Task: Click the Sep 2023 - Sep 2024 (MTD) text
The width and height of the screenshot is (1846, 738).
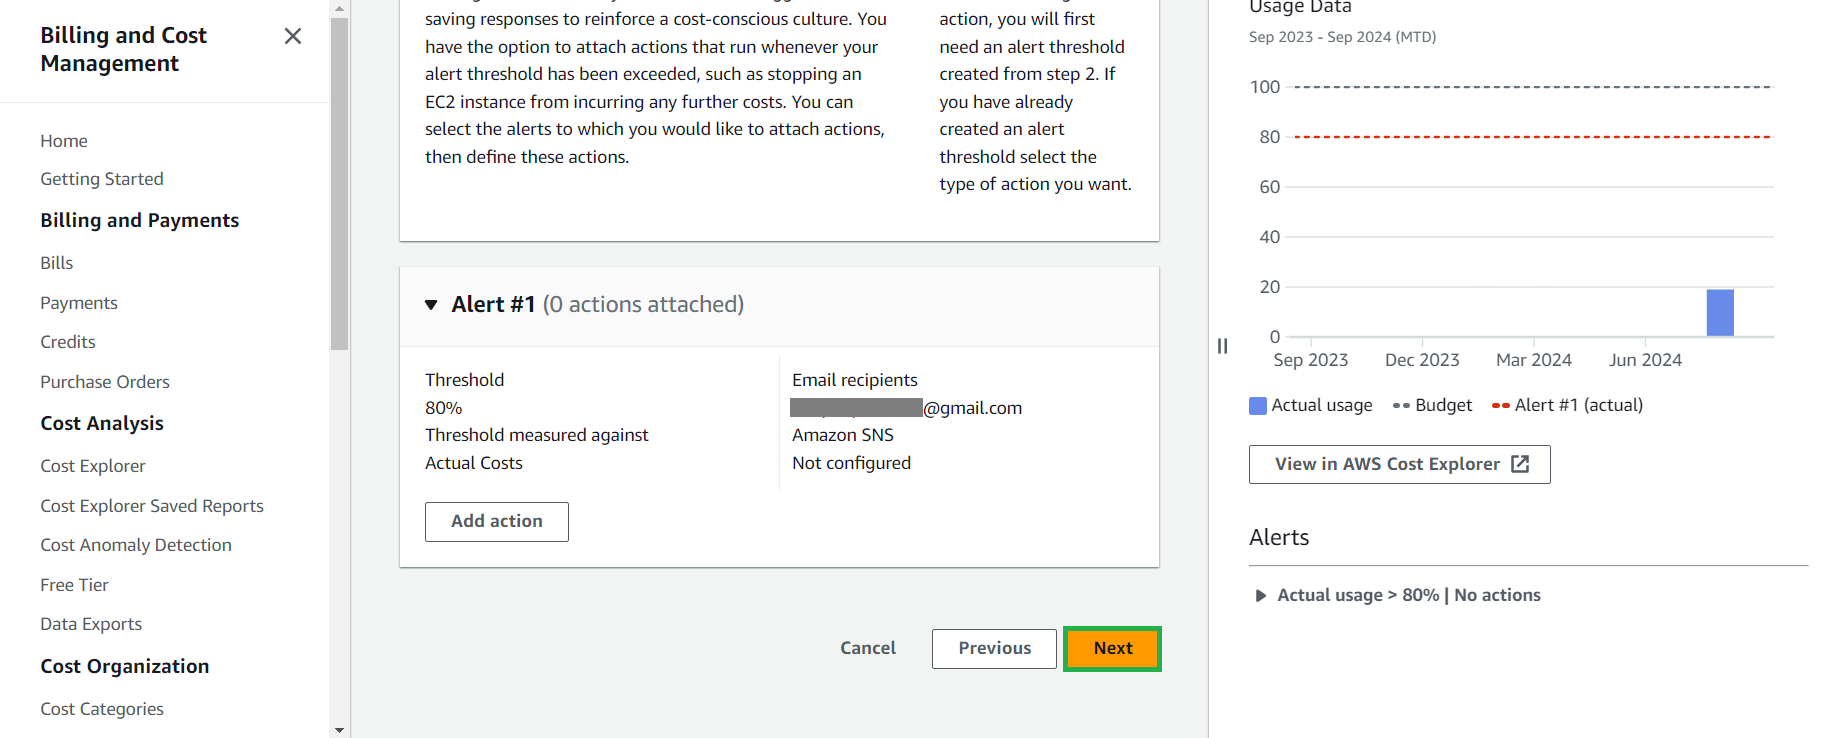Action: (x=1342, y=37)
